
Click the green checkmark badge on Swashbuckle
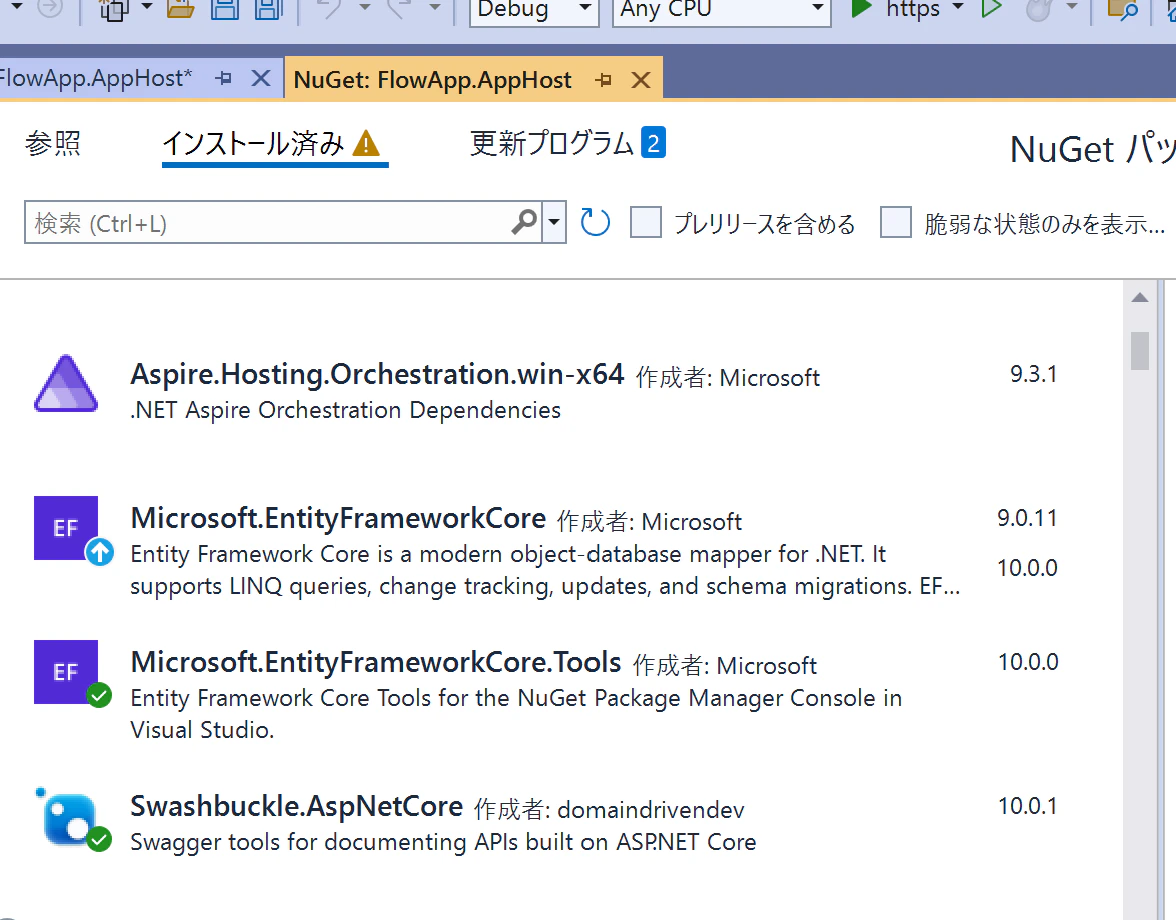pyautogui.click(x=99, y=839)
